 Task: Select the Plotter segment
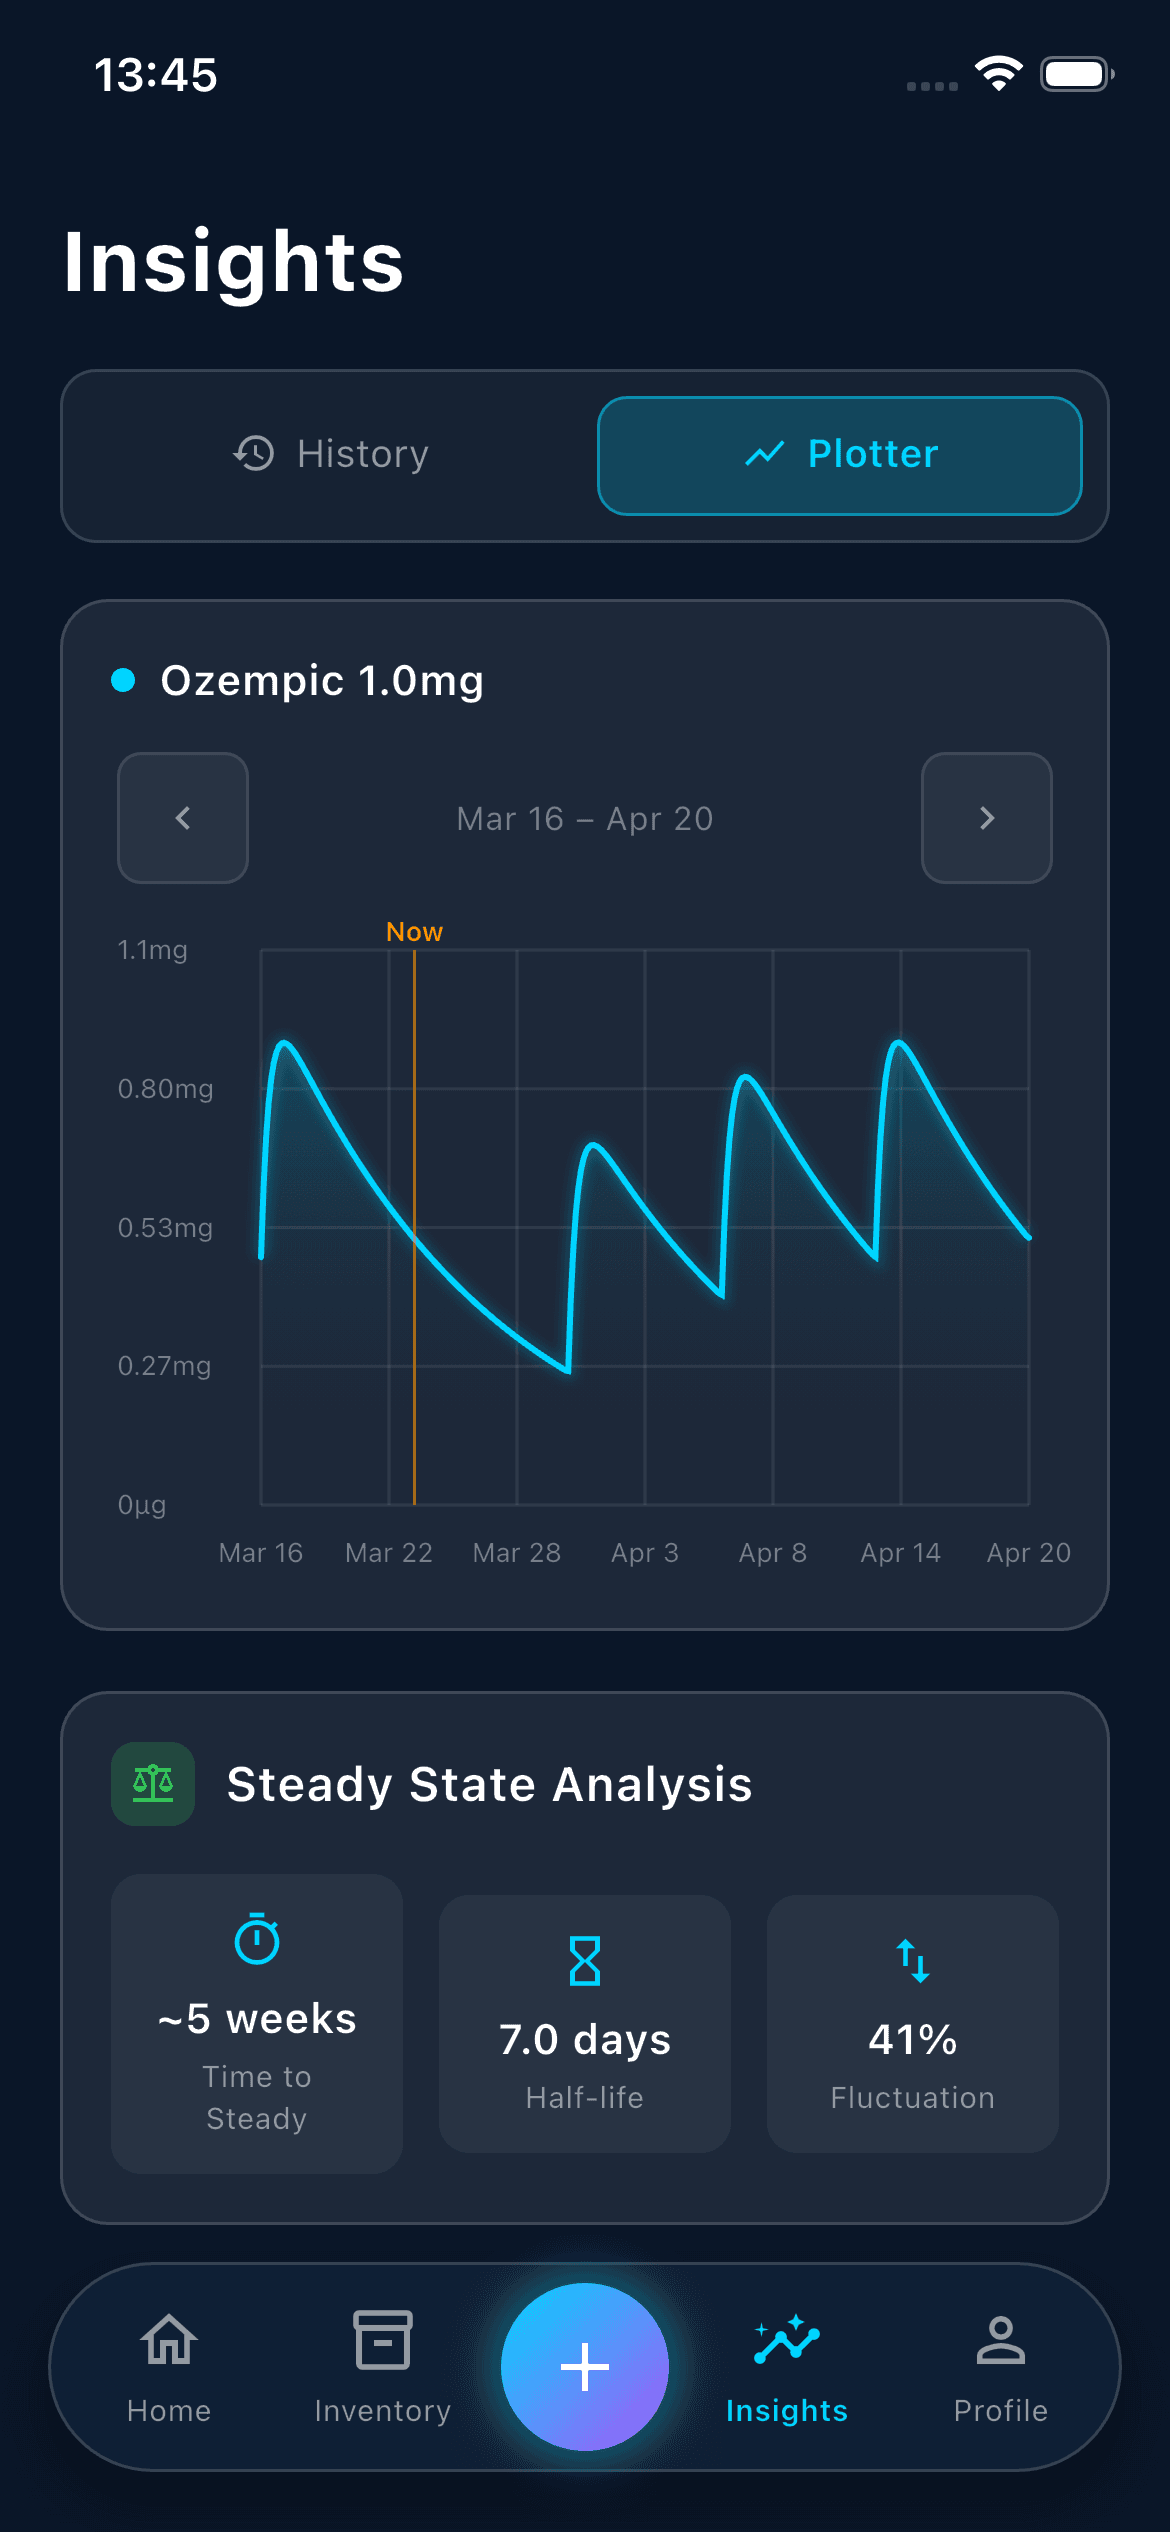[840, 455]
